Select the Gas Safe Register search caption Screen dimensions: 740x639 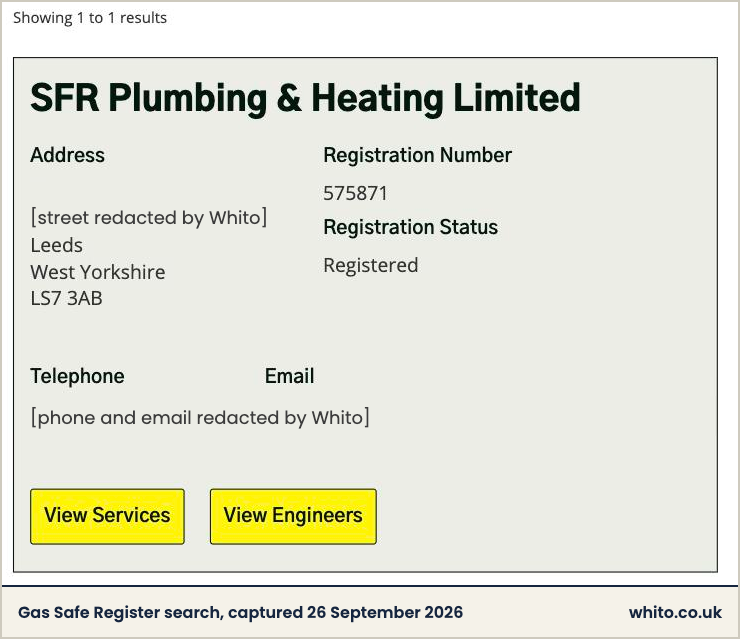click(241, 613)
